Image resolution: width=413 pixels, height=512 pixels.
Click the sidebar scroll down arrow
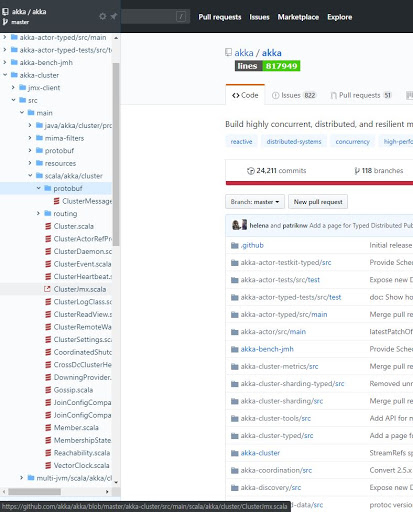click(116, 482)
